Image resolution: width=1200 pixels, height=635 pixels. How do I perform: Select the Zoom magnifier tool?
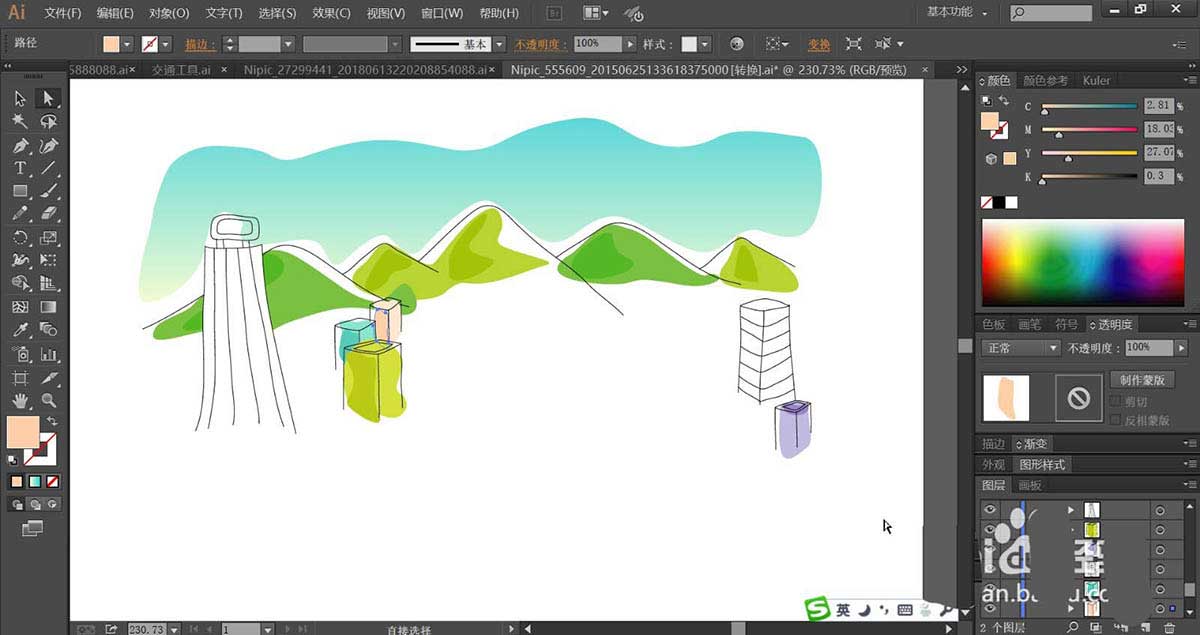(x=48, y=400)
